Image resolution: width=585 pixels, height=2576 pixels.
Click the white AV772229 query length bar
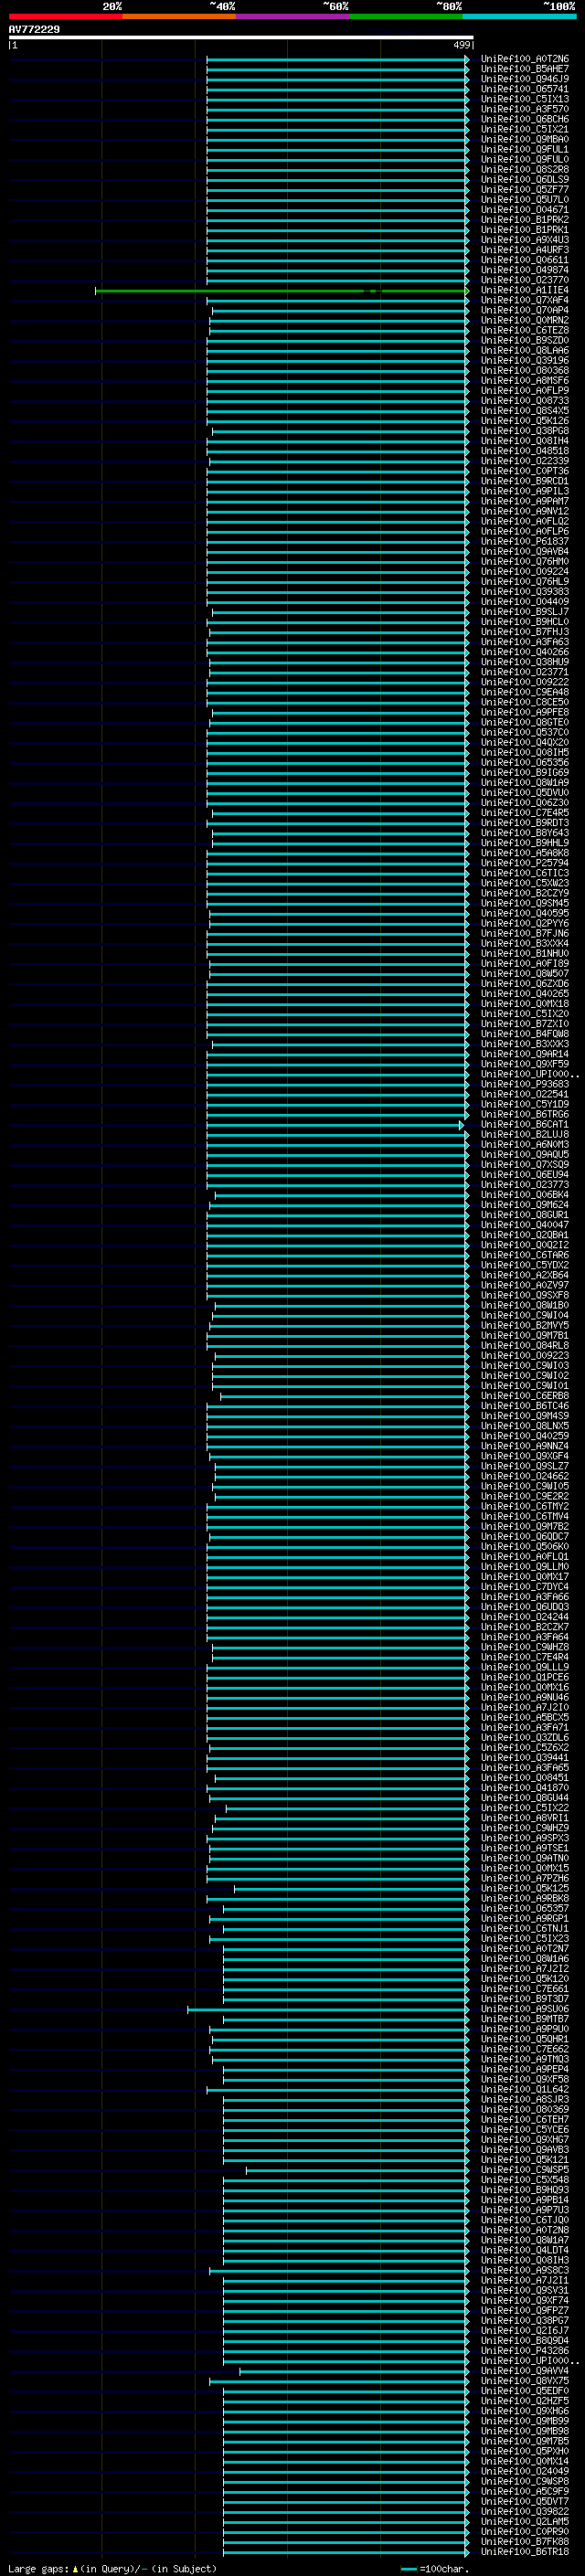pos(241,38)
